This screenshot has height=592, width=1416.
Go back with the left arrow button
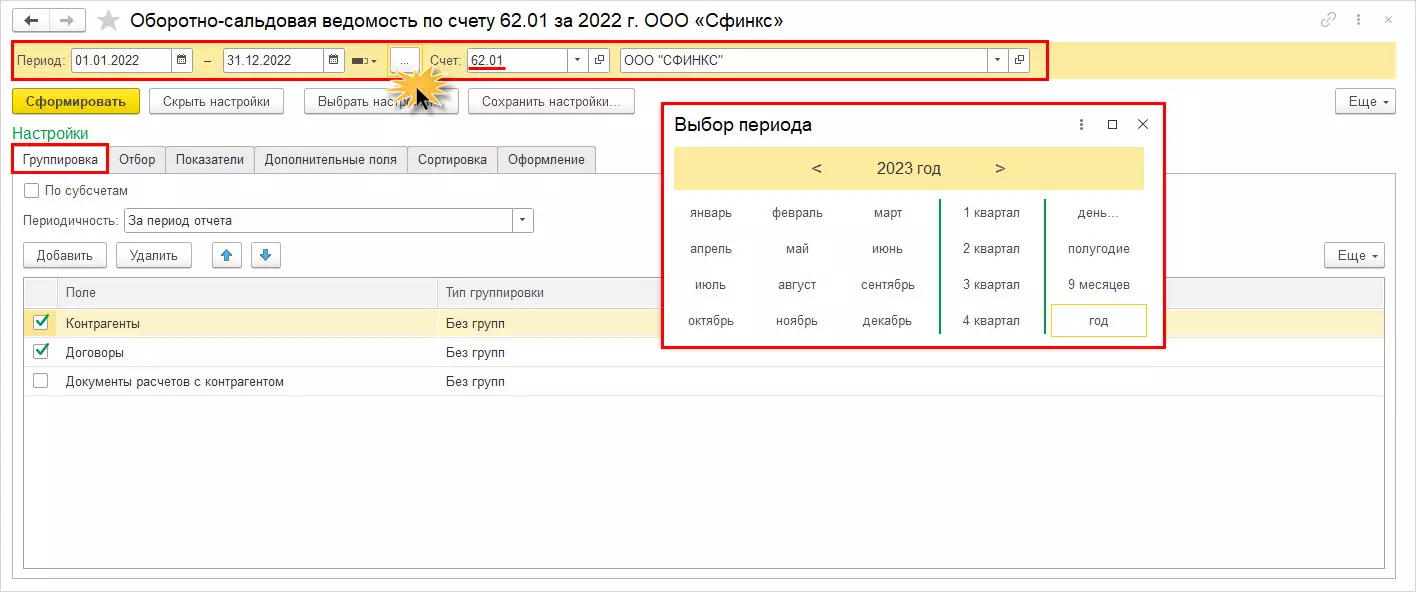point(30,20)
